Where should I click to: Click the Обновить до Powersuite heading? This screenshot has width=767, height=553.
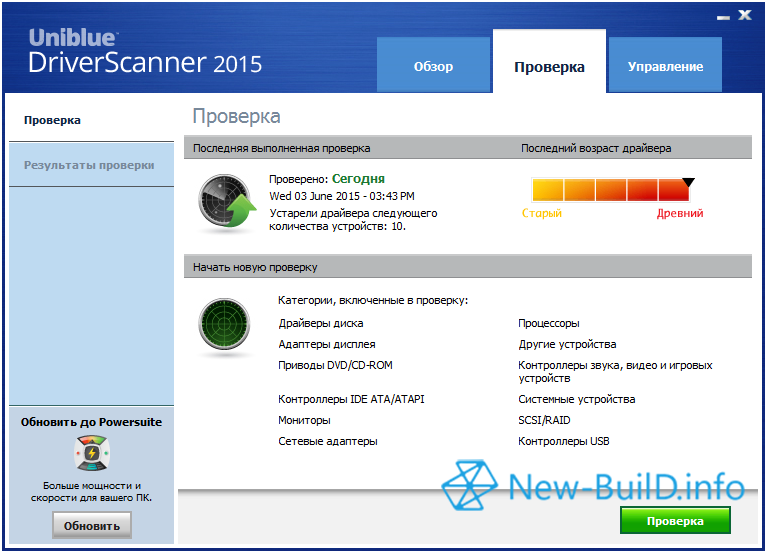[x=91, y=422]
